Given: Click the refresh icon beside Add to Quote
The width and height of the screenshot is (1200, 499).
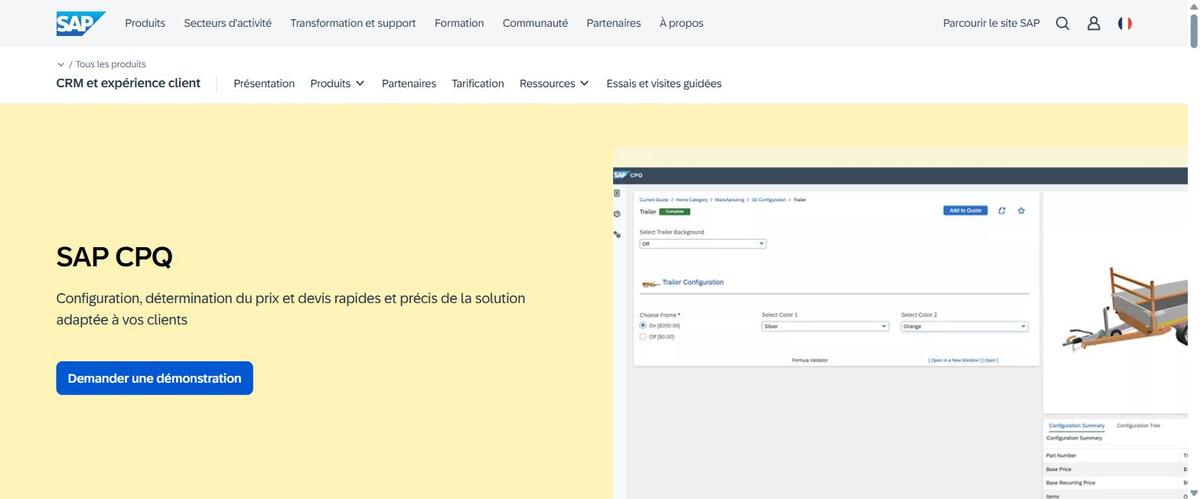Looking at the screenshot, I should click(1002, 211).
